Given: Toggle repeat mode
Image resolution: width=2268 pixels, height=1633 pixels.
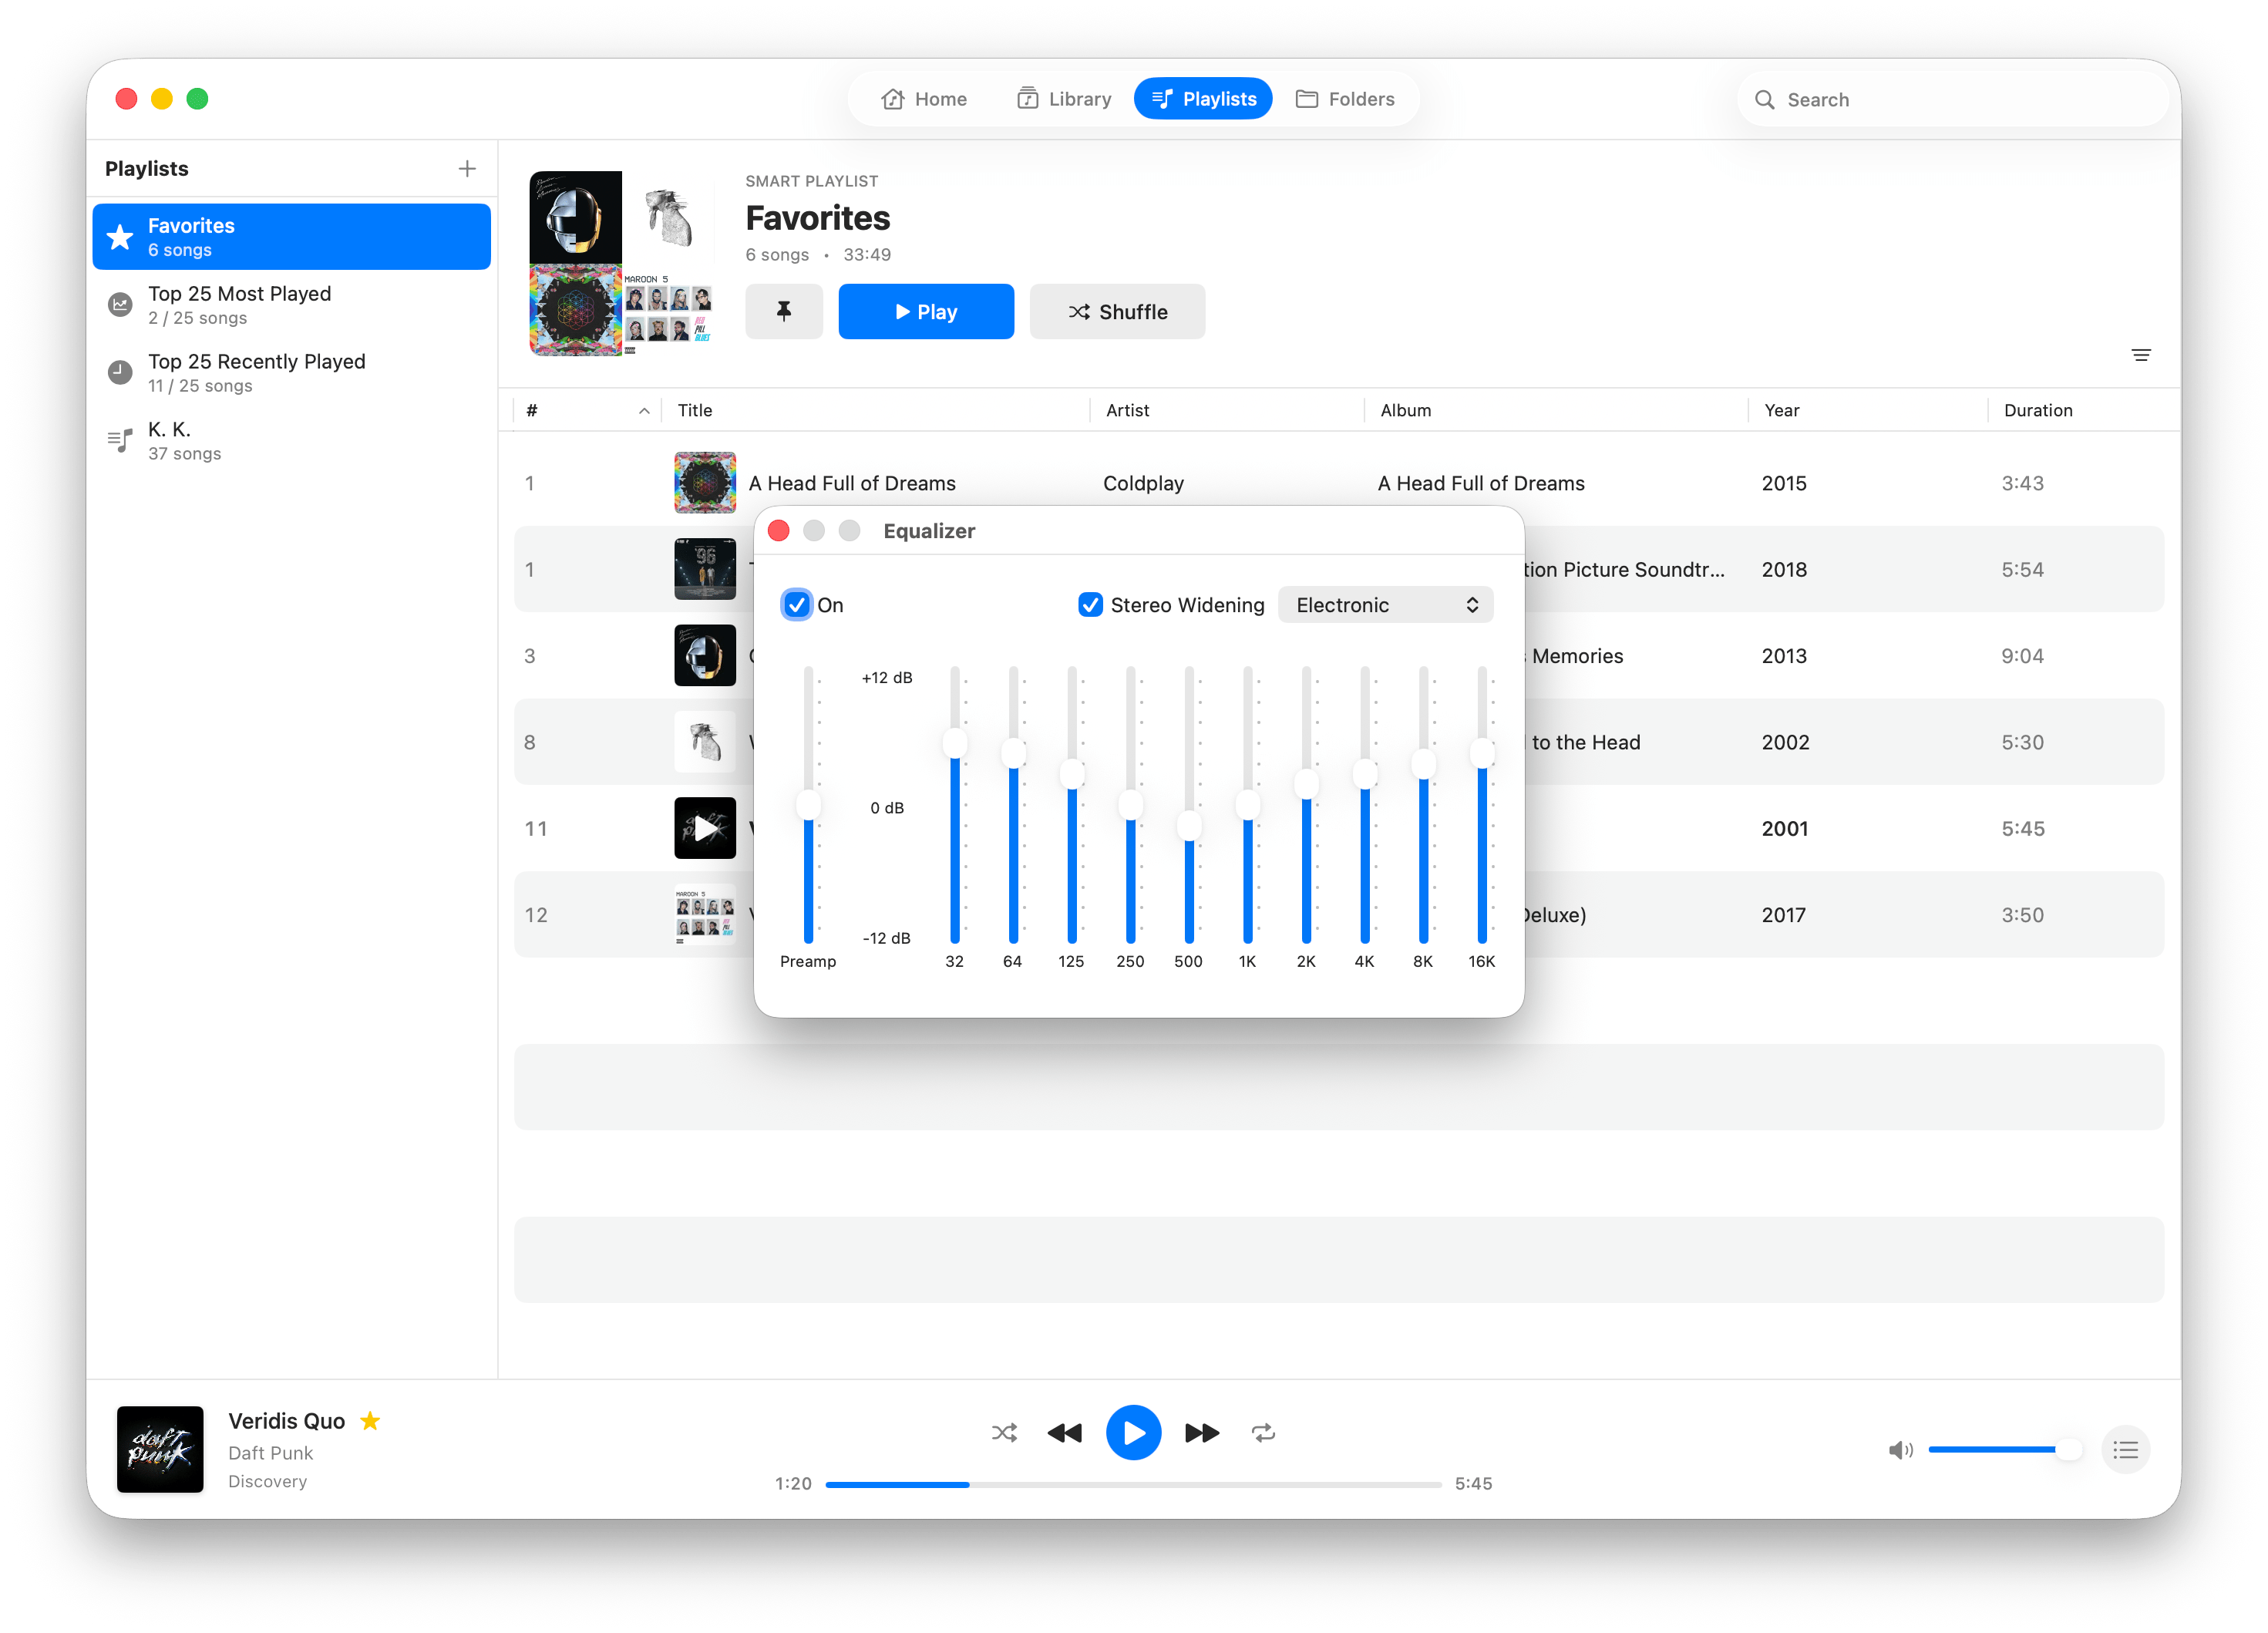Looking at the screenshot, I should tap(1263, 1433).
